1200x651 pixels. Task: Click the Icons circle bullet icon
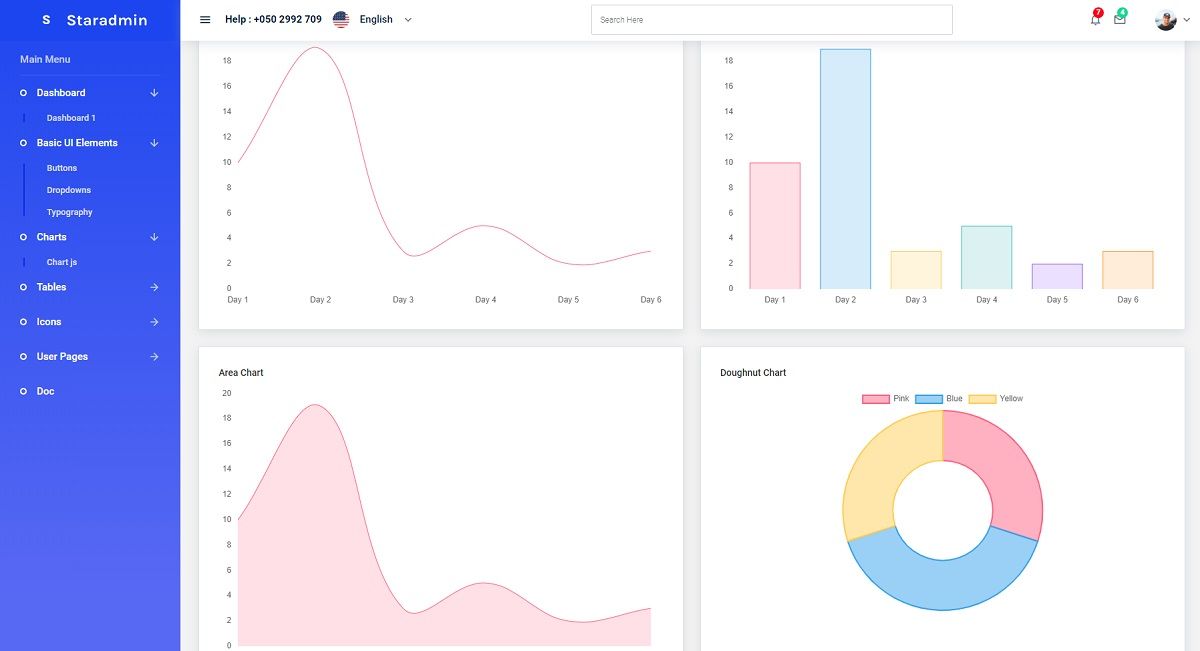(24, 322)
